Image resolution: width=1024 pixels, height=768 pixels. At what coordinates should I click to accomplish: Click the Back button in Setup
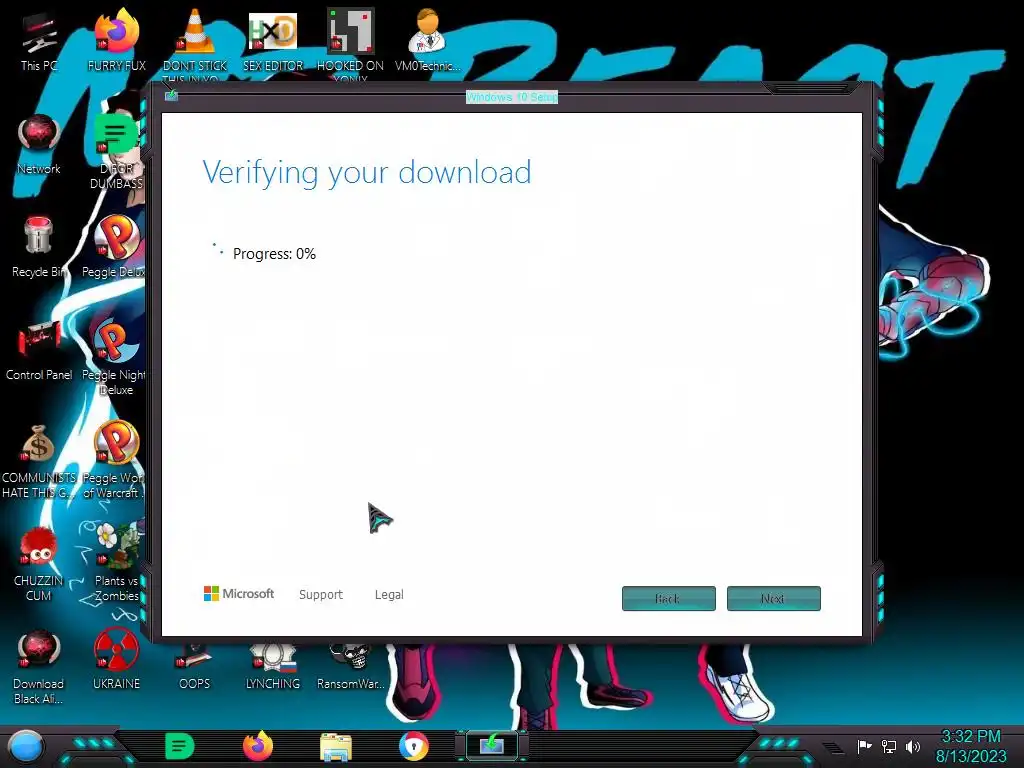click(669, 598)
